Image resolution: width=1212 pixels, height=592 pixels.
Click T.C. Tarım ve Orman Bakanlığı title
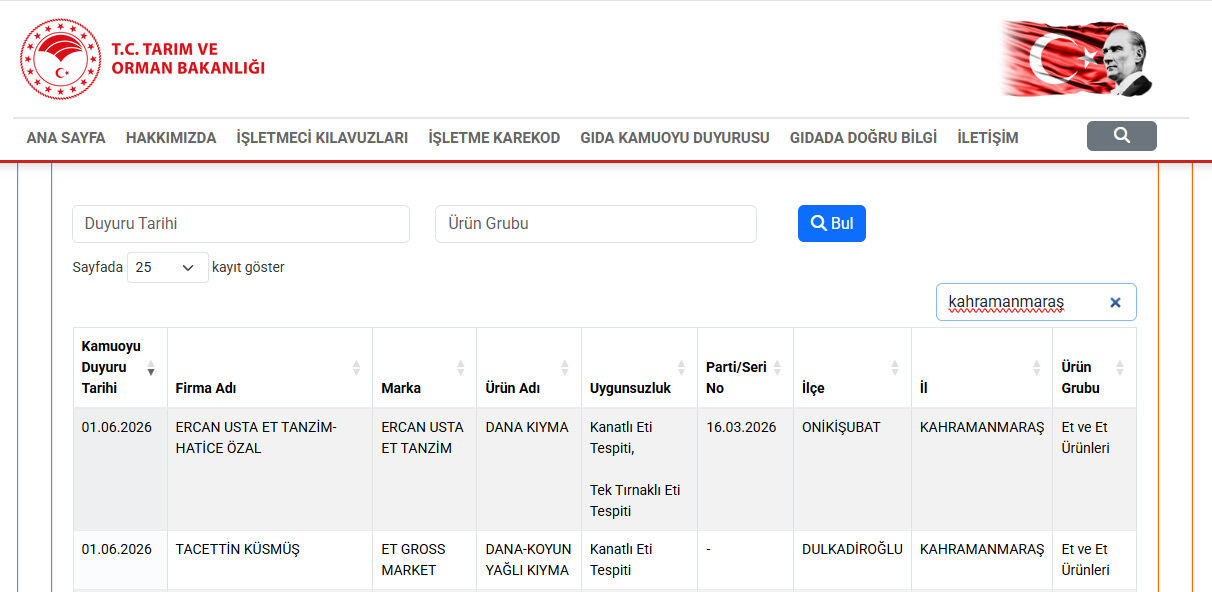[188, 58]
